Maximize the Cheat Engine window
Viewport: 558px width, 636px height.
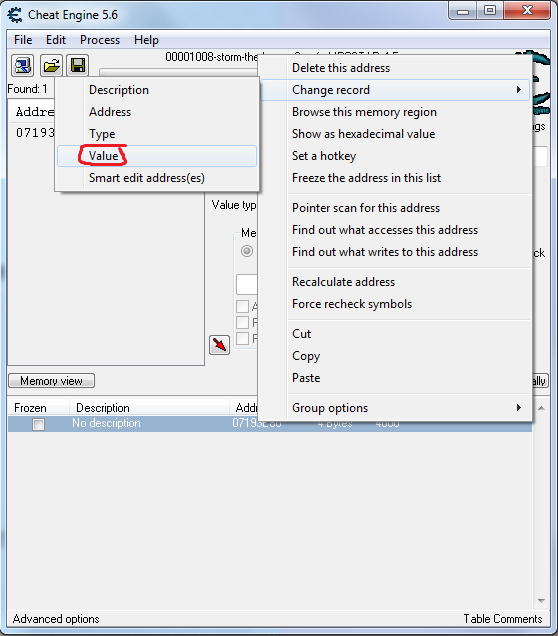point(490,10)
